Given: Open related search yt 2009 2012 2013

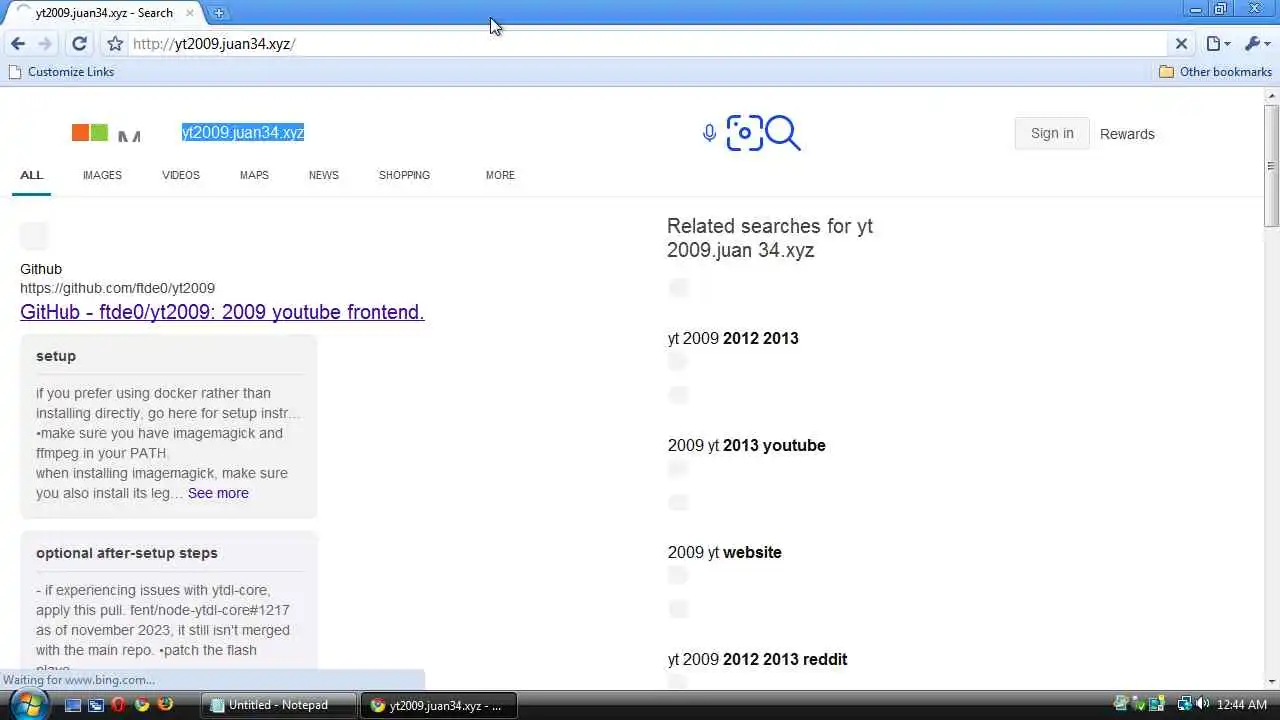Looking at the screenshot, I should click(733, 338).
